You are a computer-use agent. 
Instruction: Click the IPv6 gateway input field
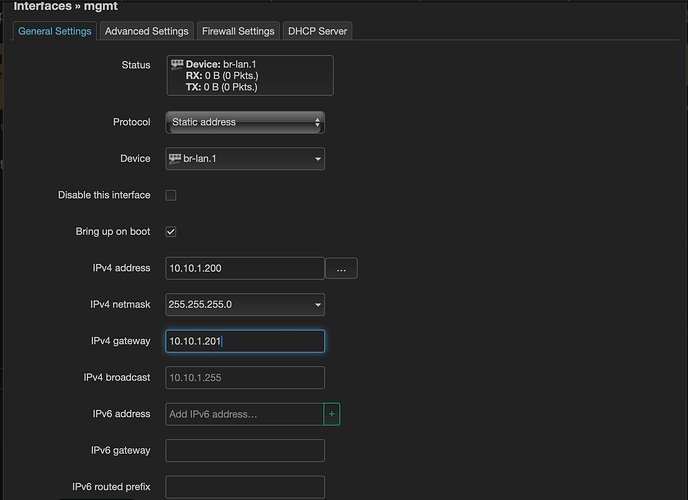click(245, 450)
